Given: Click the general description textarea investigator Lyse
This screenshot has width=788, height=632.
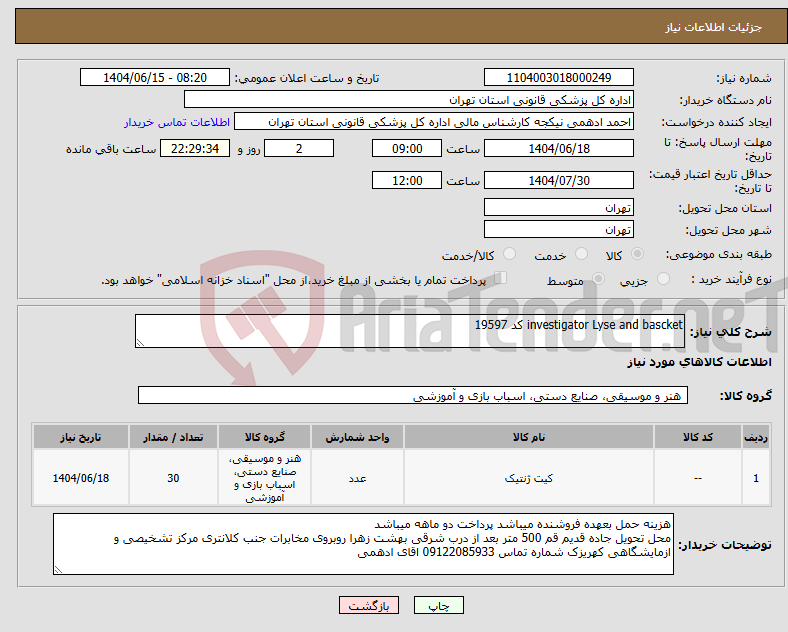Looking at the screenshot, I should 410,331.
